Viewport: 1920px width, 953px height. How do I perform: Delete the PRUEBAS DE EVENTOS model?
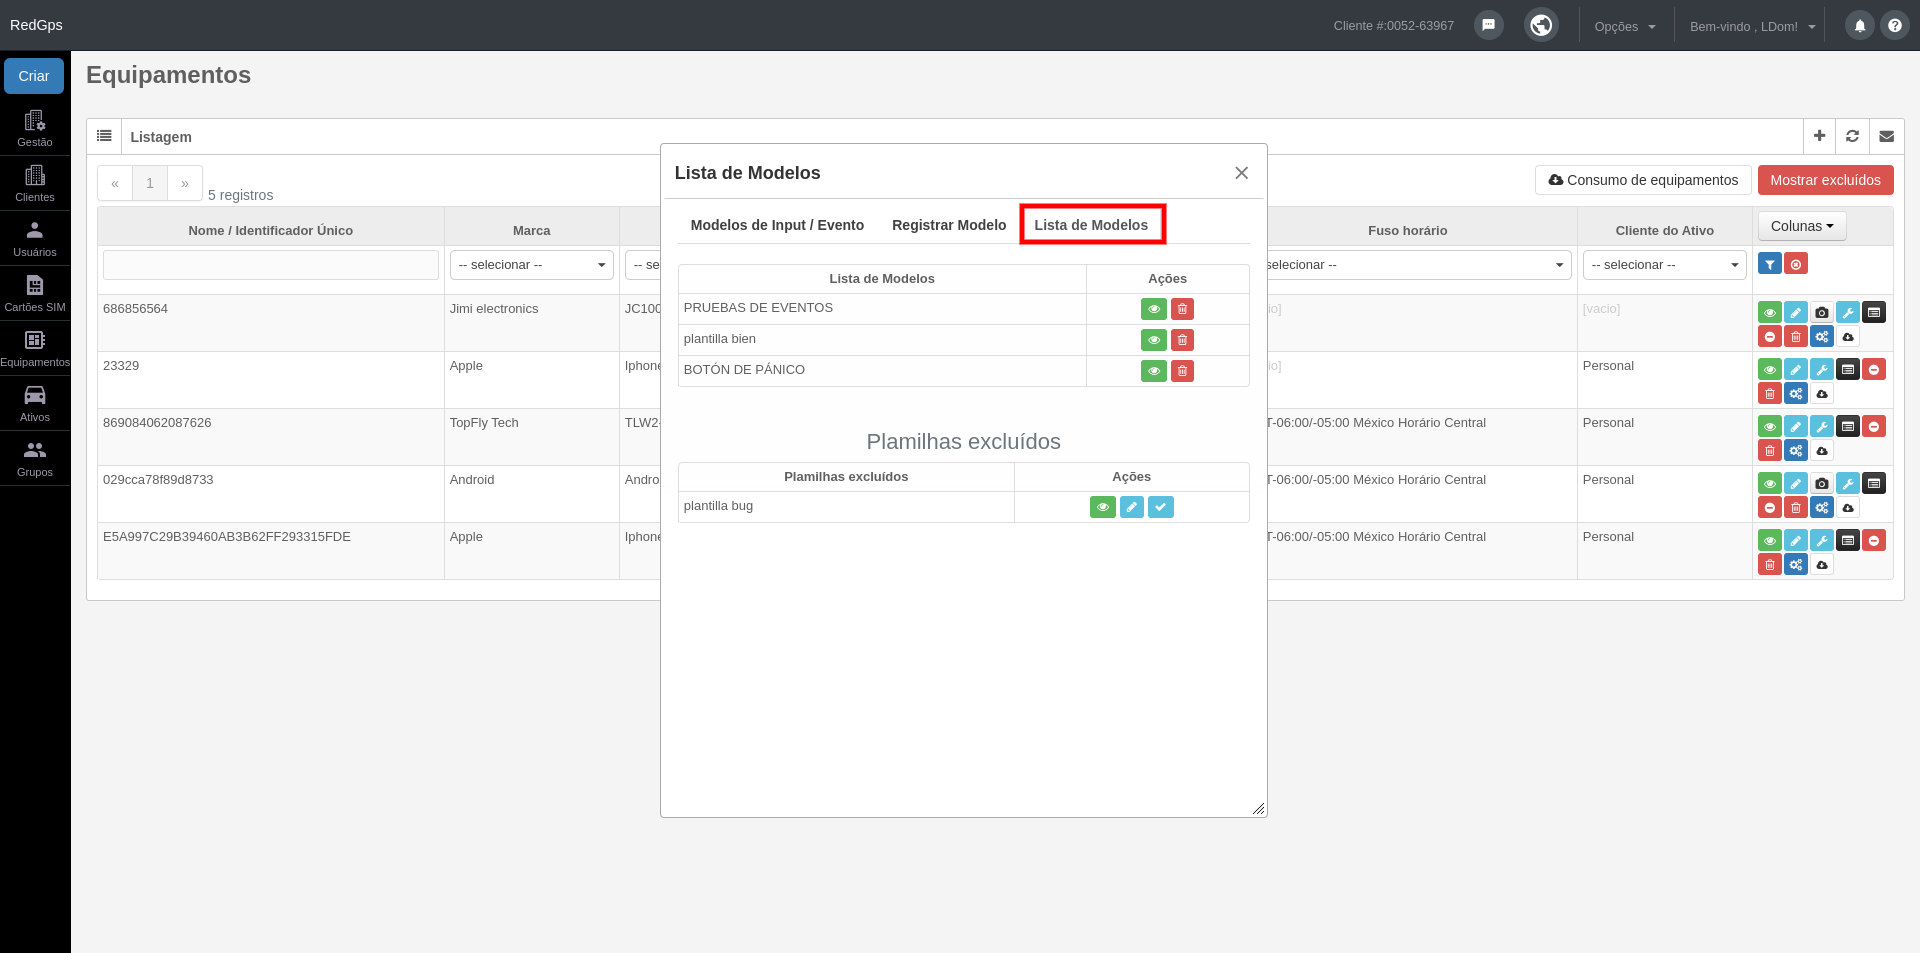click(x=1182, y=309)
